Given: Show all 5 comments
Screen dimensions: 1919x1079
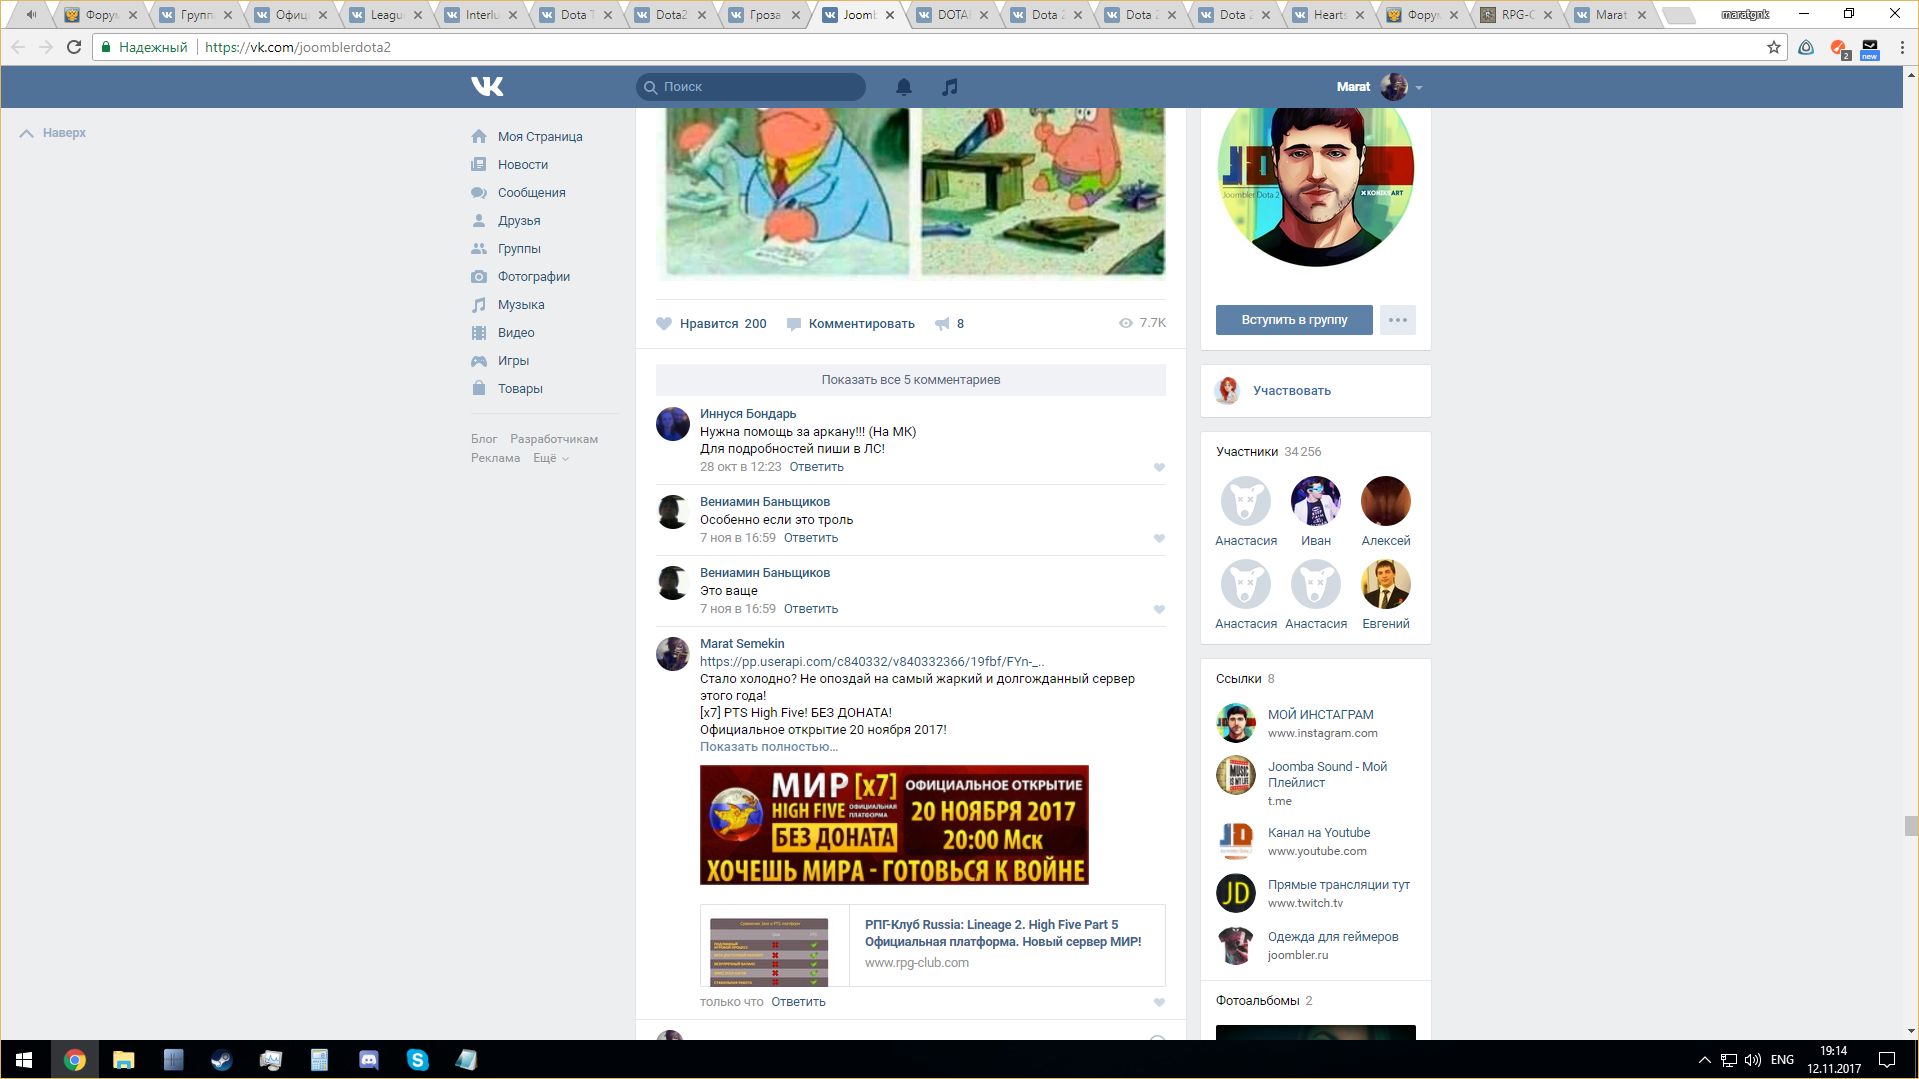Looking at the screenshot, I should tap(910, 380).
